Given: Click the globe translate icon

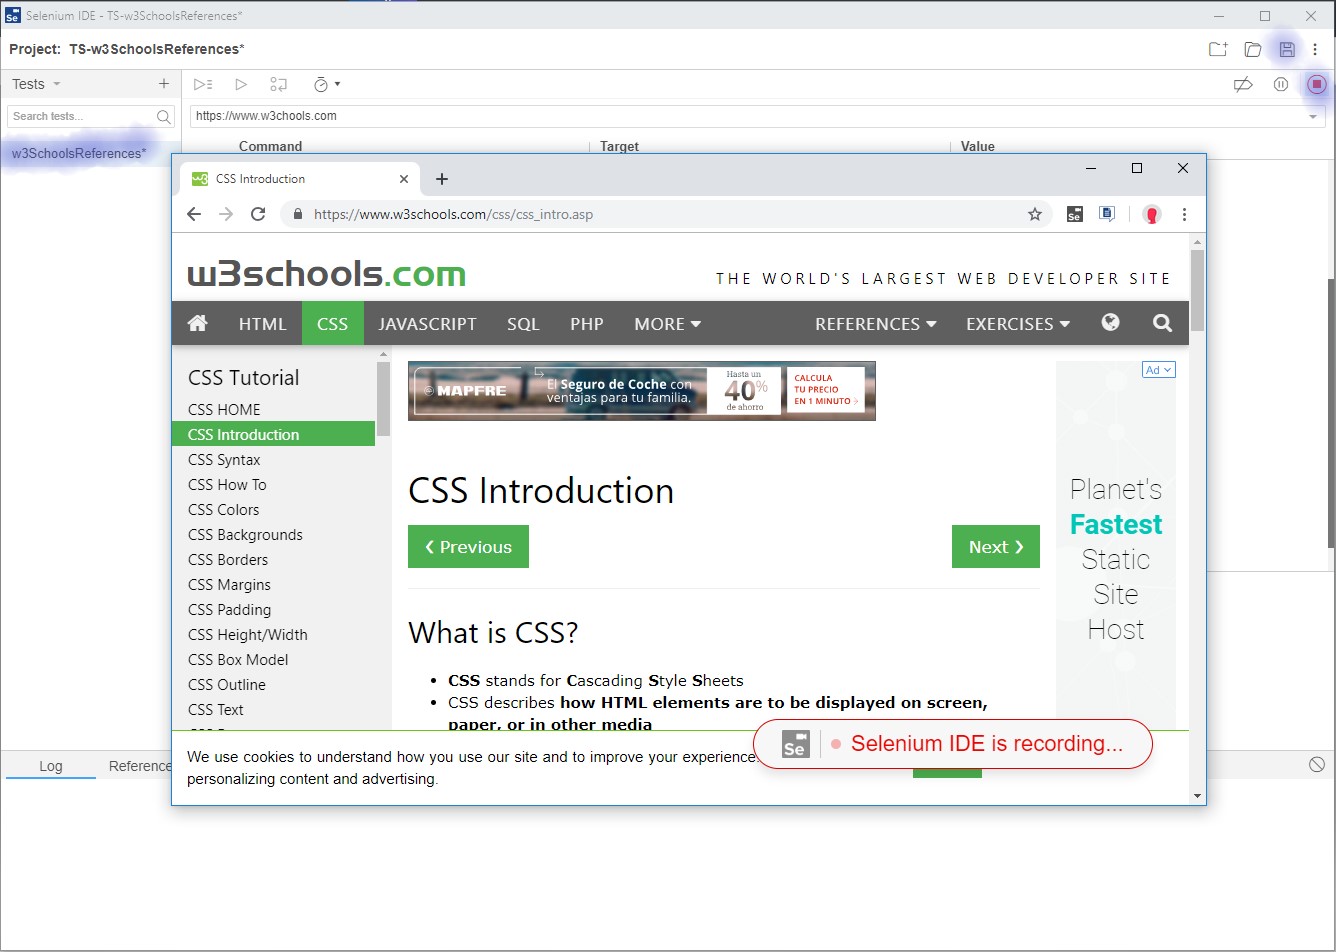Looking at the screenshot, I should 1111,323.
